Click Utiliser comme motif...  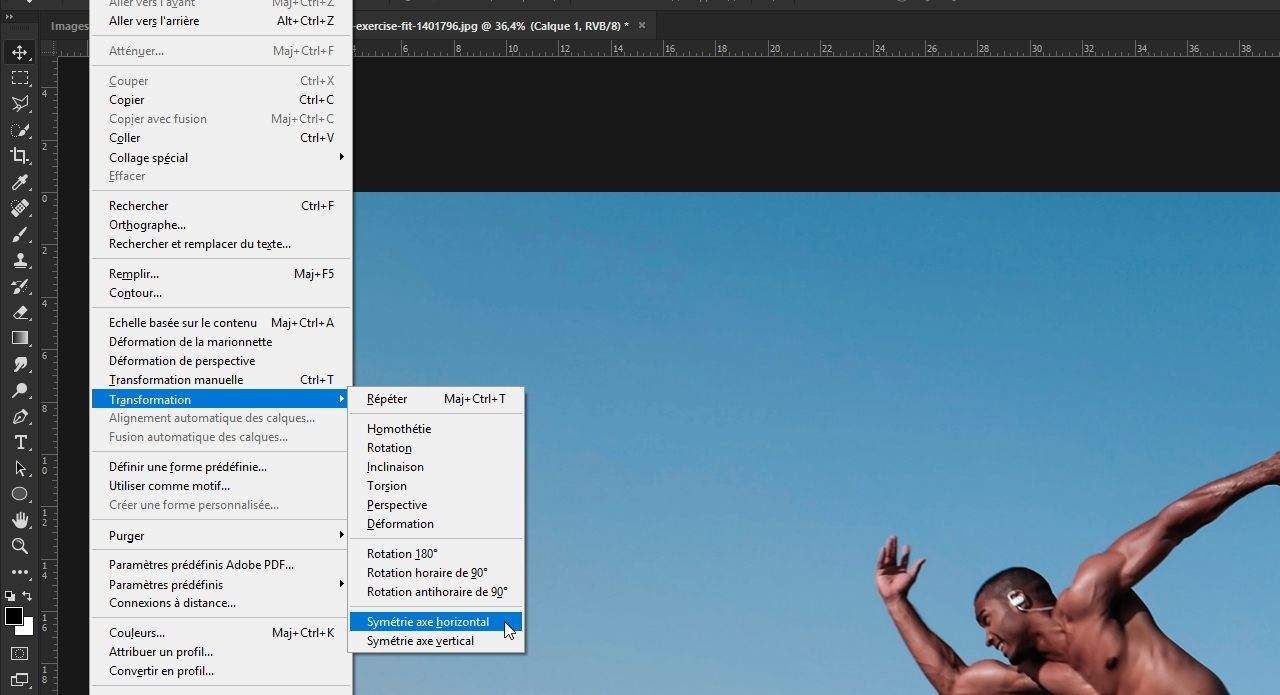[x=221, y=486]
